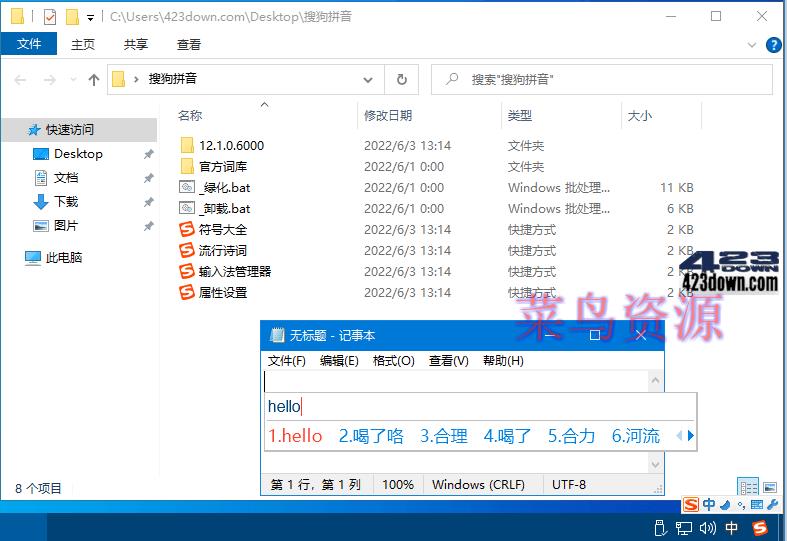Open Explorer help icon

773,45
